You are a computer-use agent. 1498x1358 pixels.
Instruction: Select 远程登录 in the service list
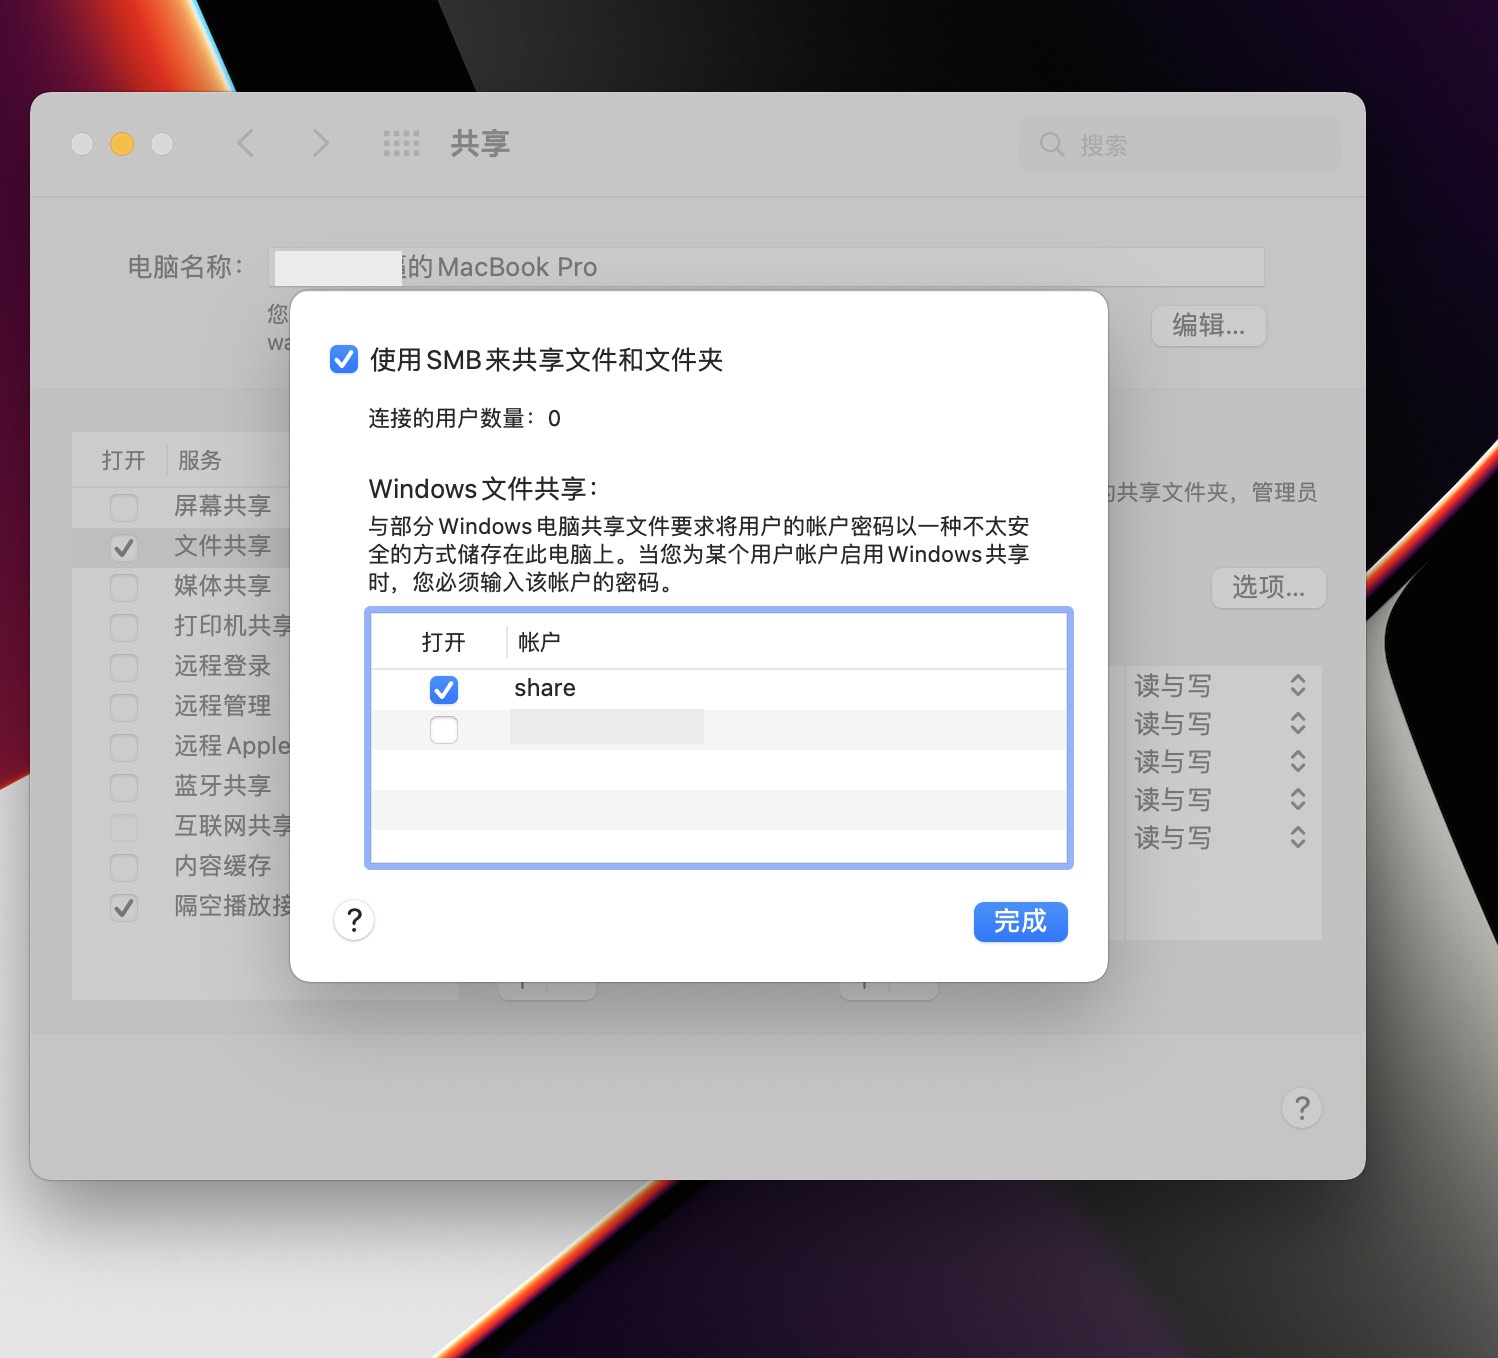pos(222,666)
